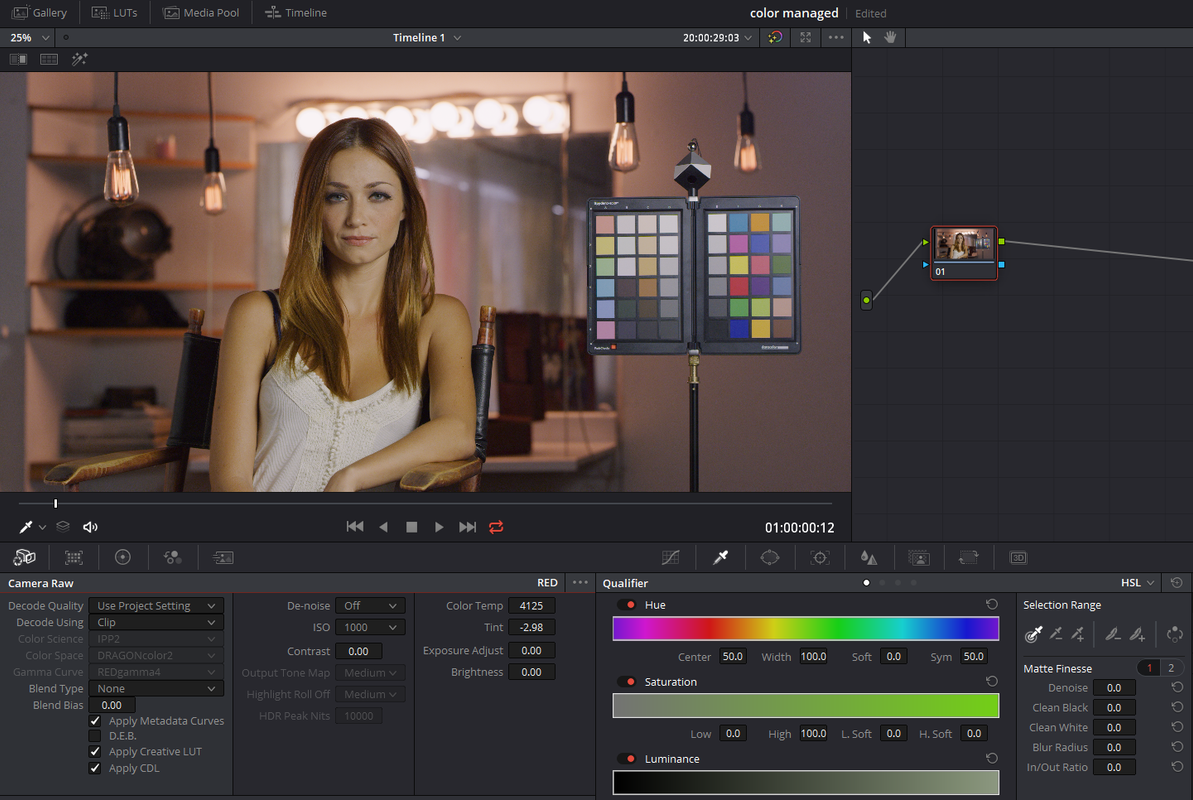Toggle loop playback icon
Viewport: 1193px width, 800px height.
(x=496, y=527)
